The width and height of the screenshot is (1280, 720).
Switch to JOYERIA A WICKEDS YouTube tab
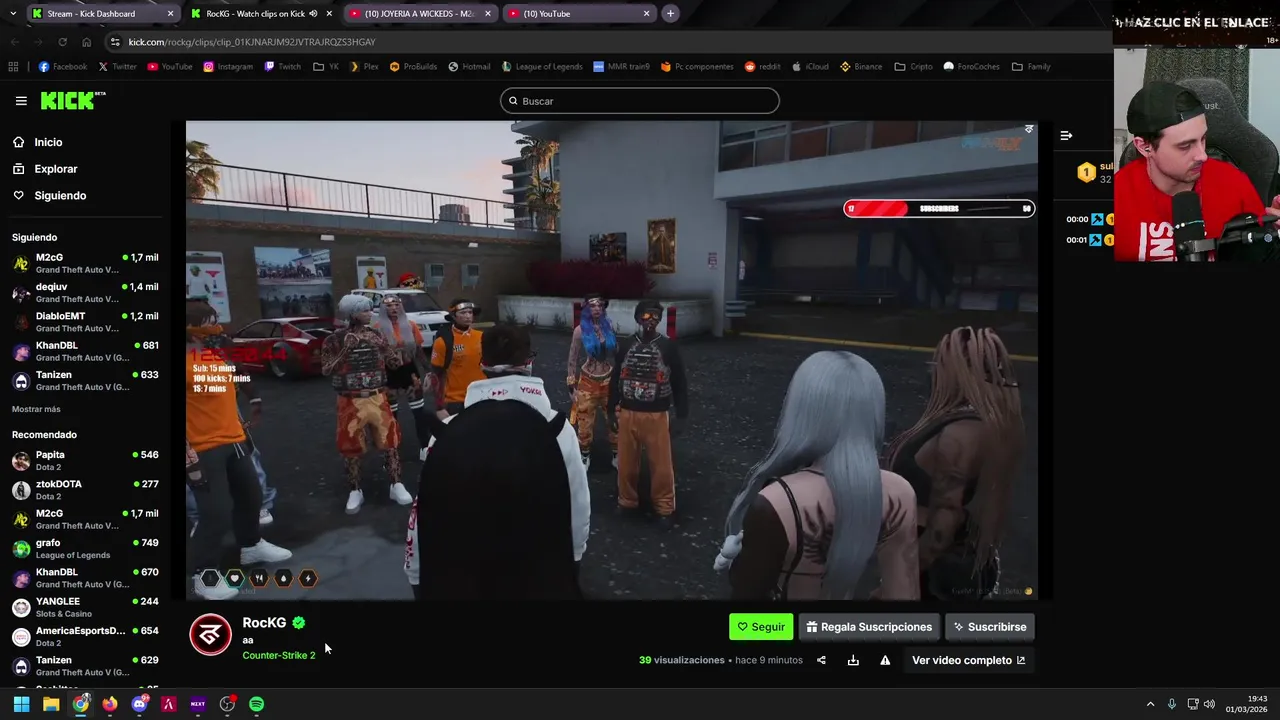click(x=420, y=14)
